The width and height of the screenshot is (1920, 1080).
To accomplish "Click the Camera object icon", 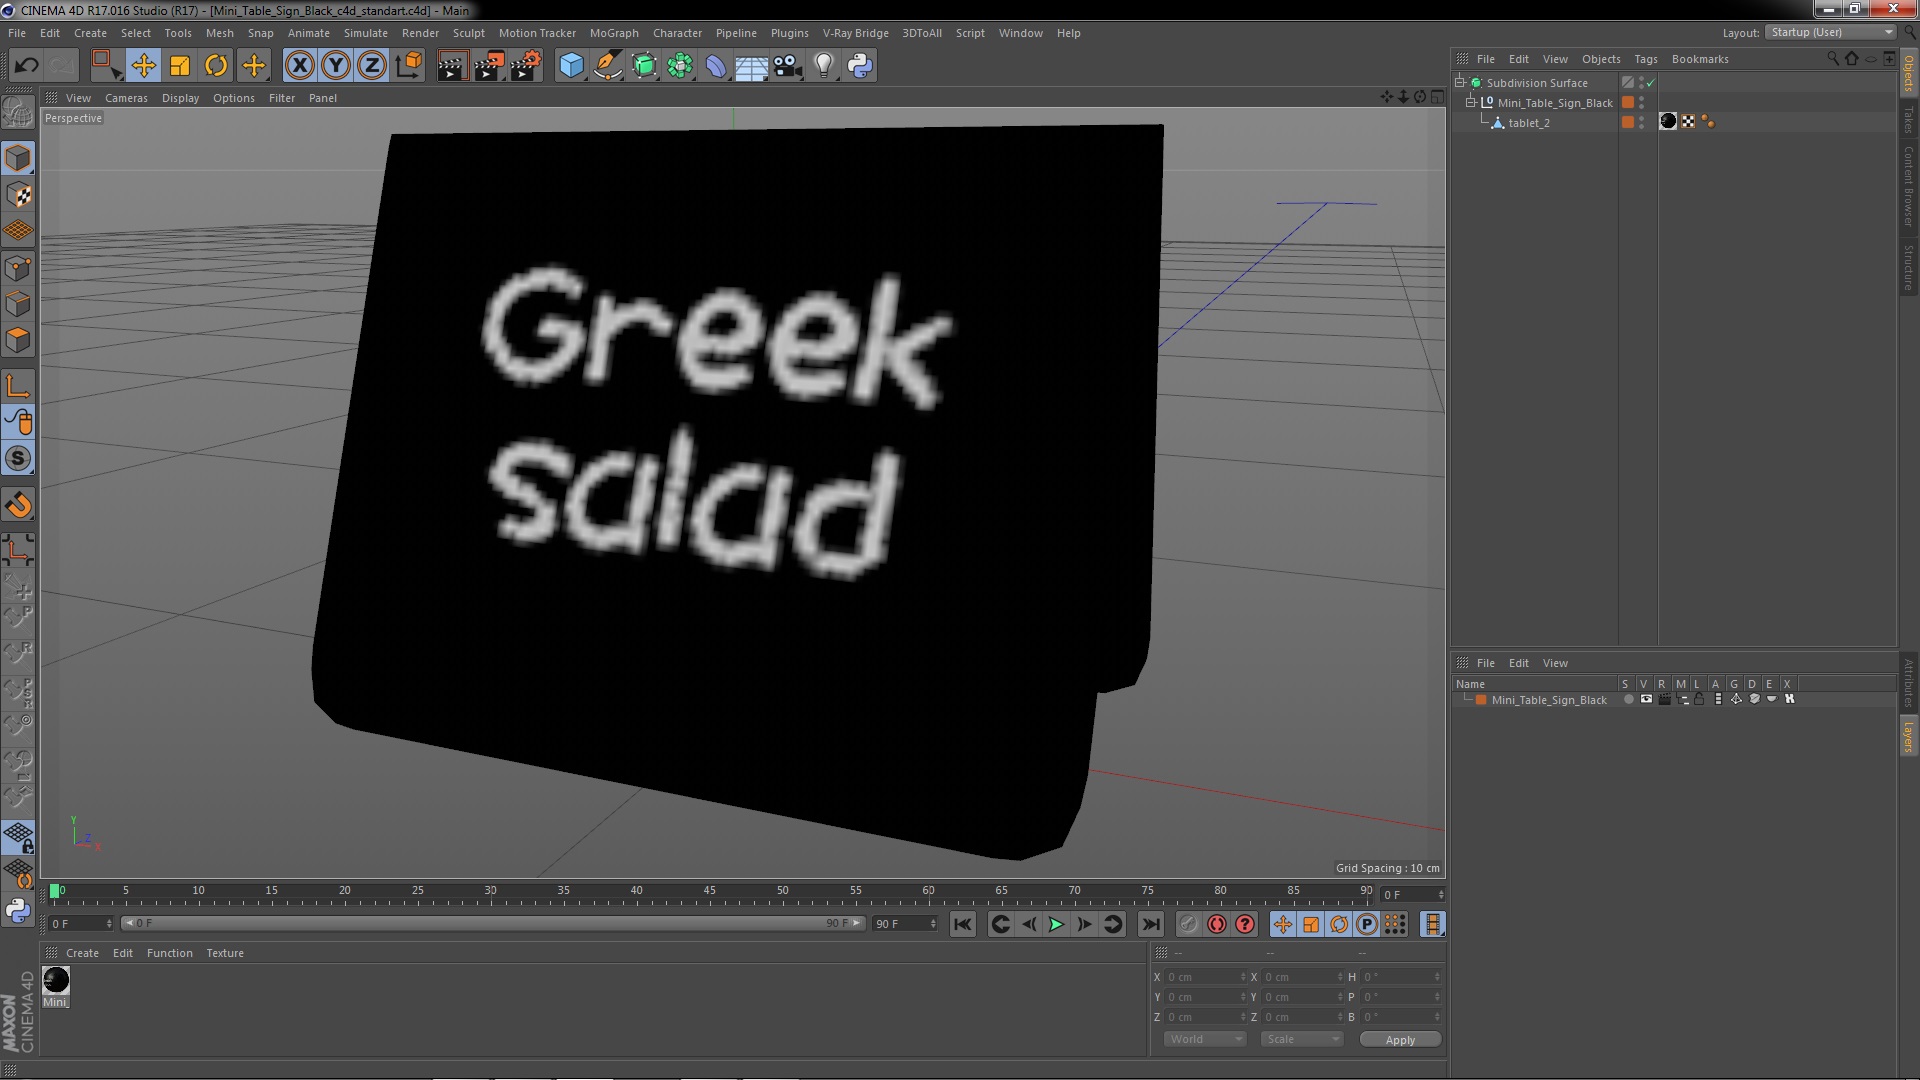I will (788, 66).
